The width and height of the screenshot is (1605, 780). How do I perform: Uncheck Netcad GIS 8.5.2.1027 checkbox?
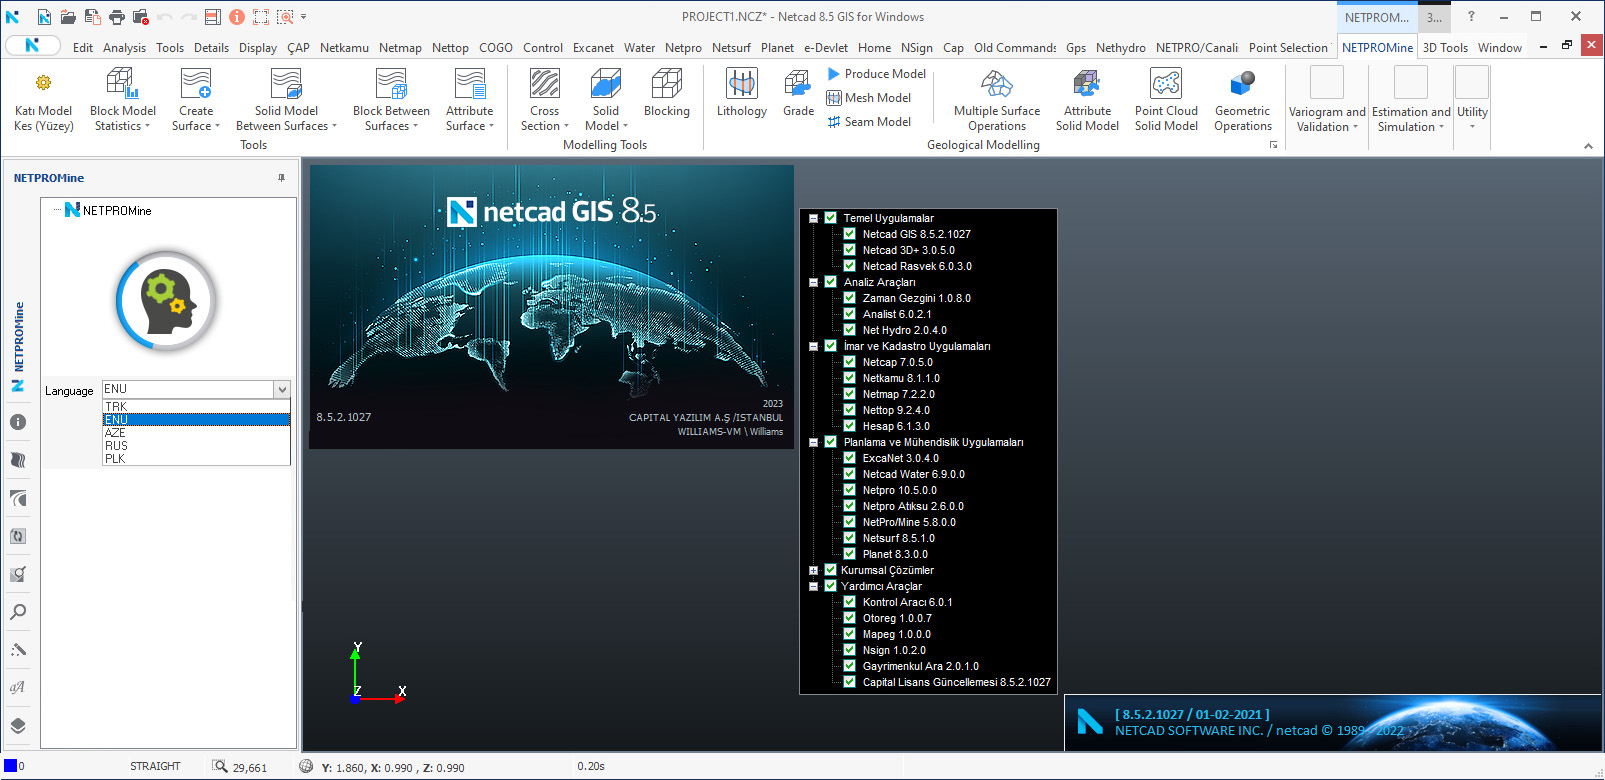click(849, 234)
